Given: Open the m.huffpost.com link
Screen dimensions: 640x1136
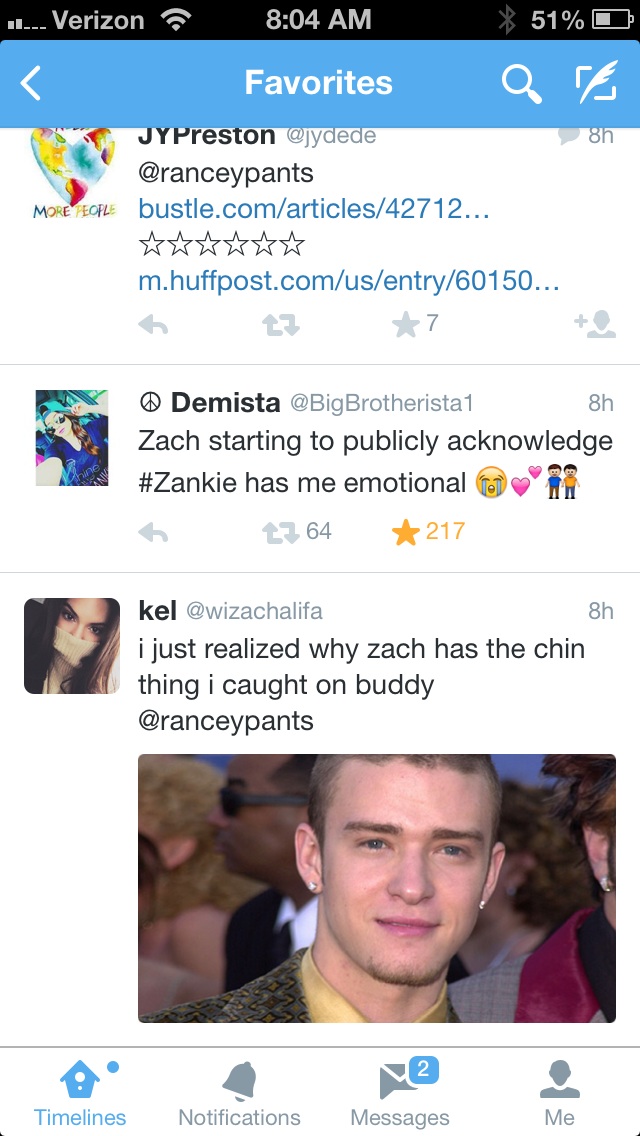Looking at the screenshot, I should (349, 281).
